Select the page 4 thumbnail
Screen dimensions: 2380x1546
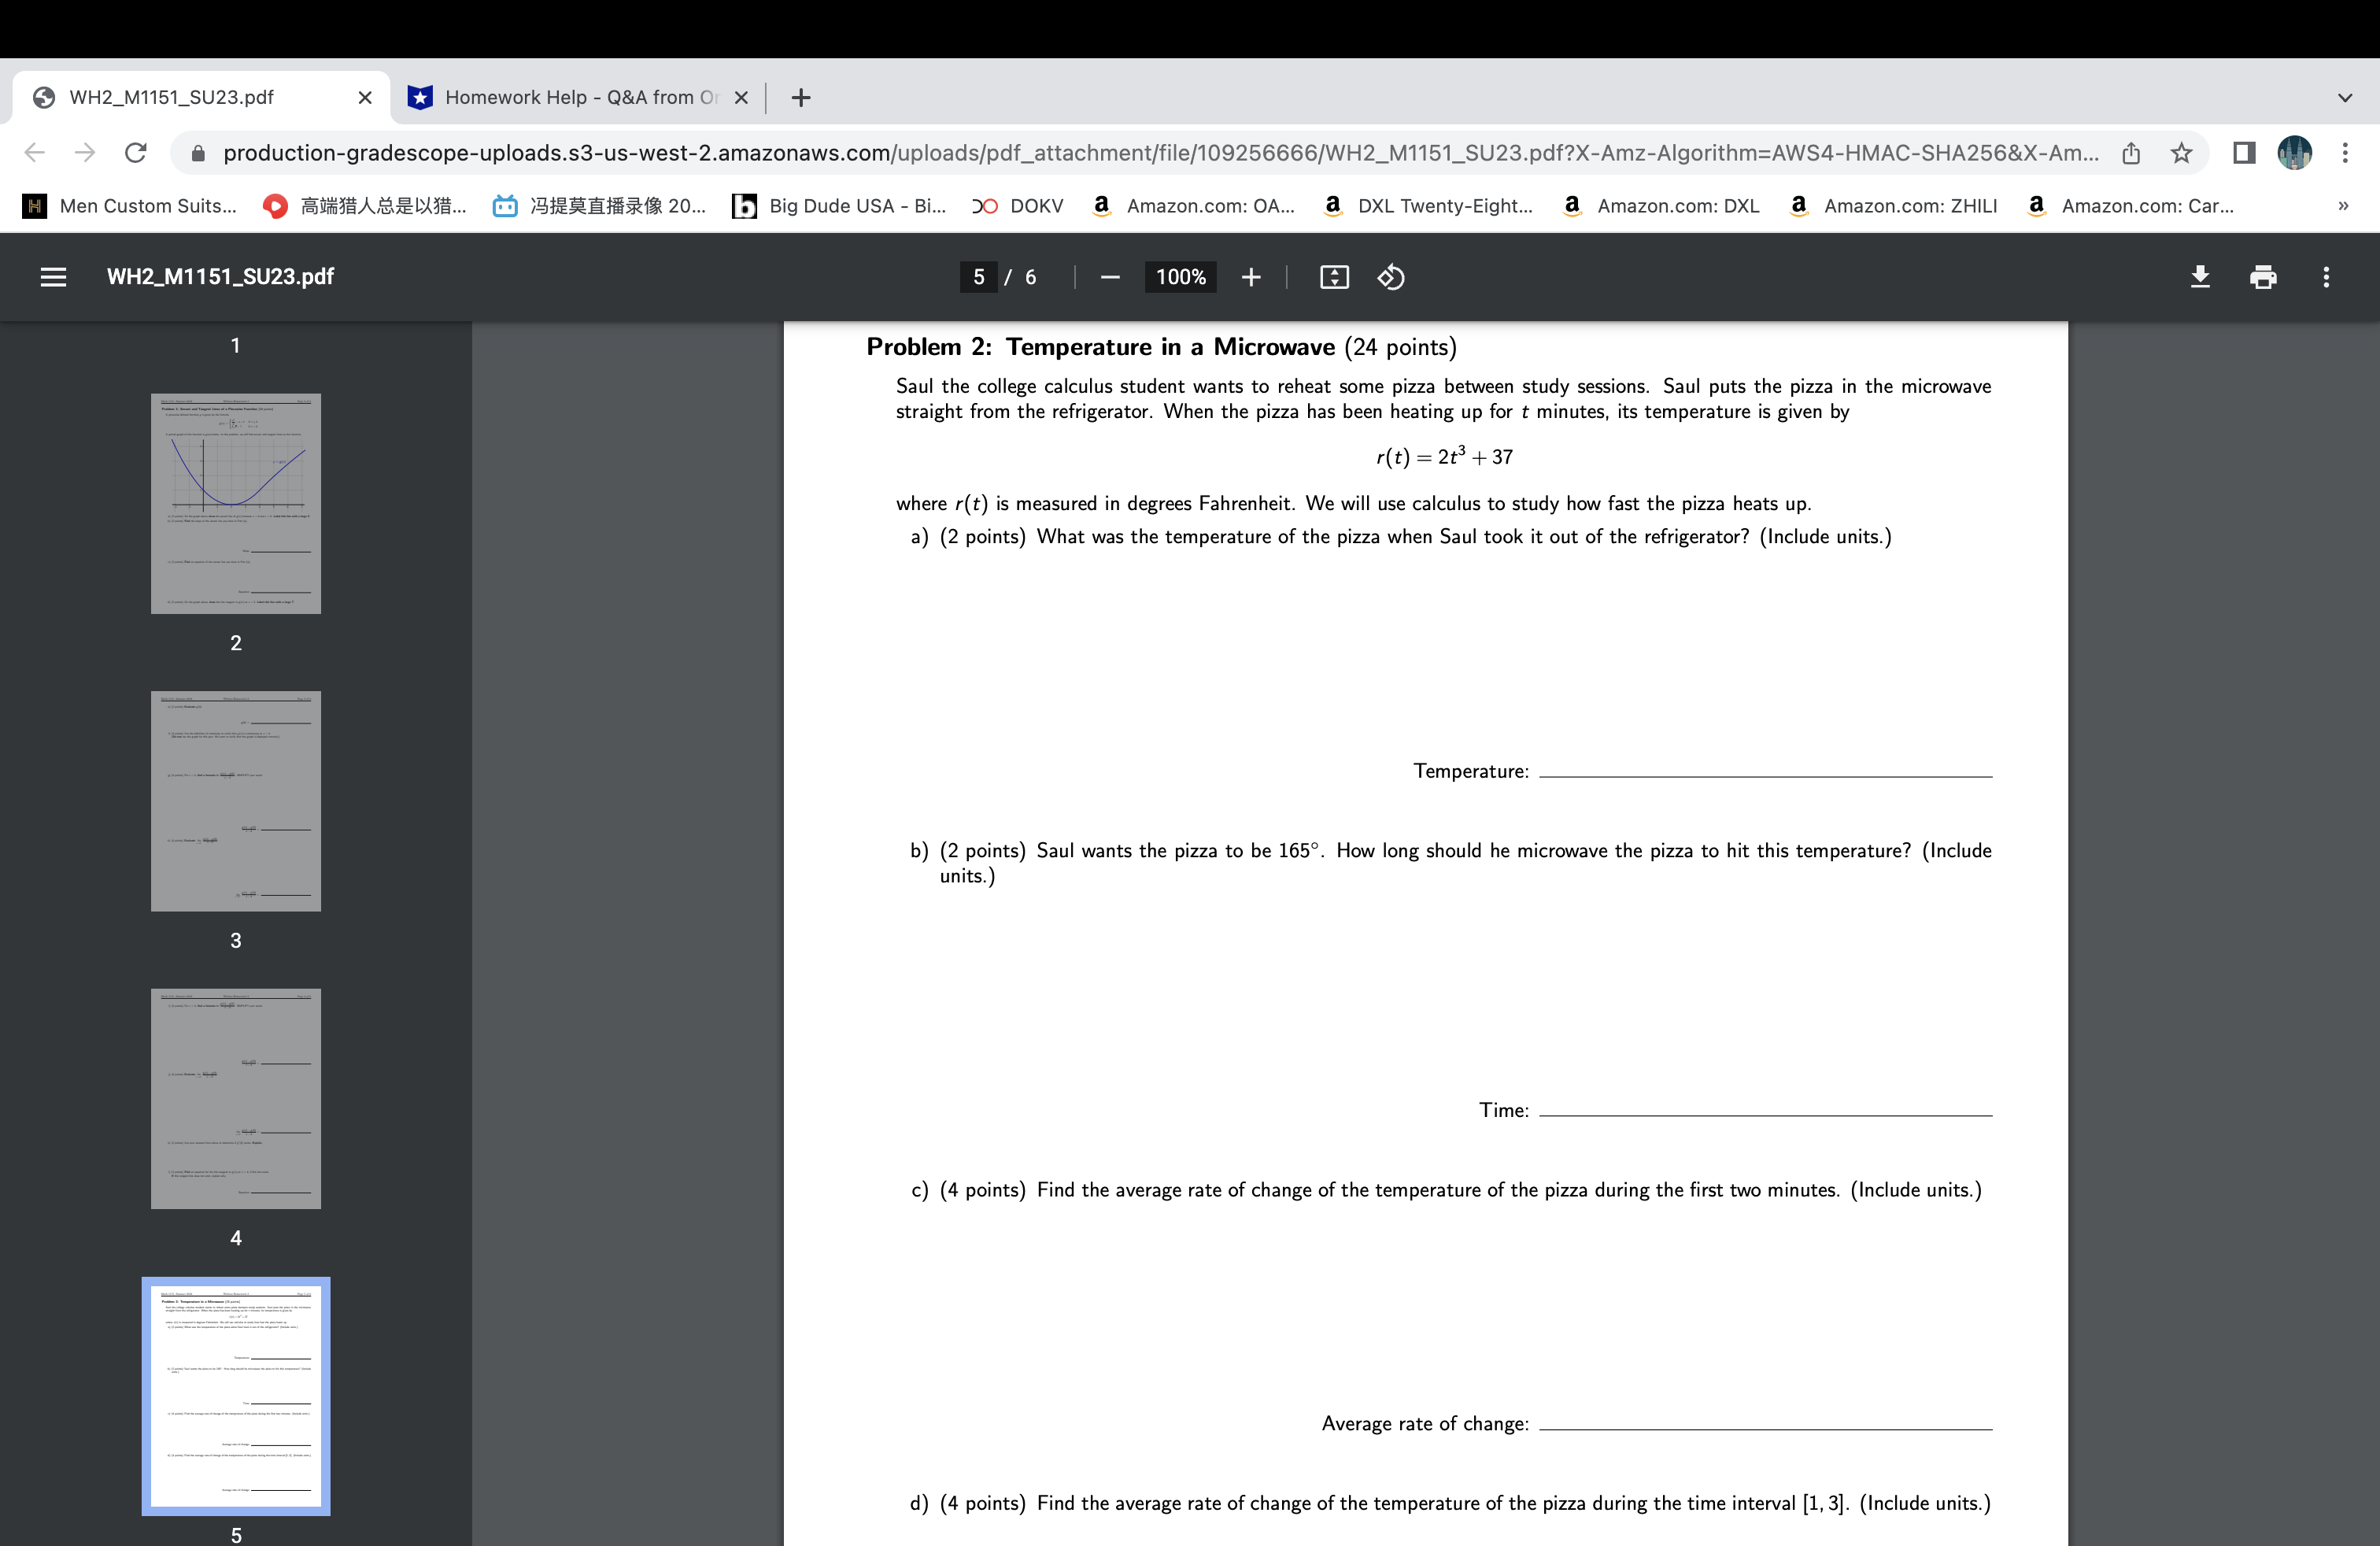coord(236,1098)
